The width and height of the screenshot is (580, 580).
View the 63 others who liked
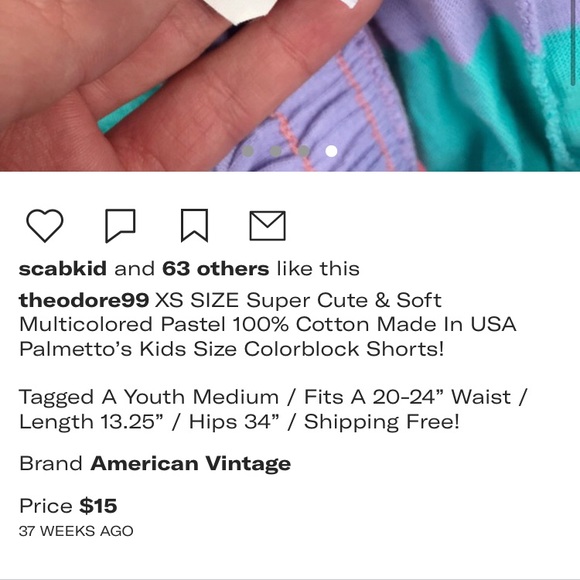[x=215, y=268]
